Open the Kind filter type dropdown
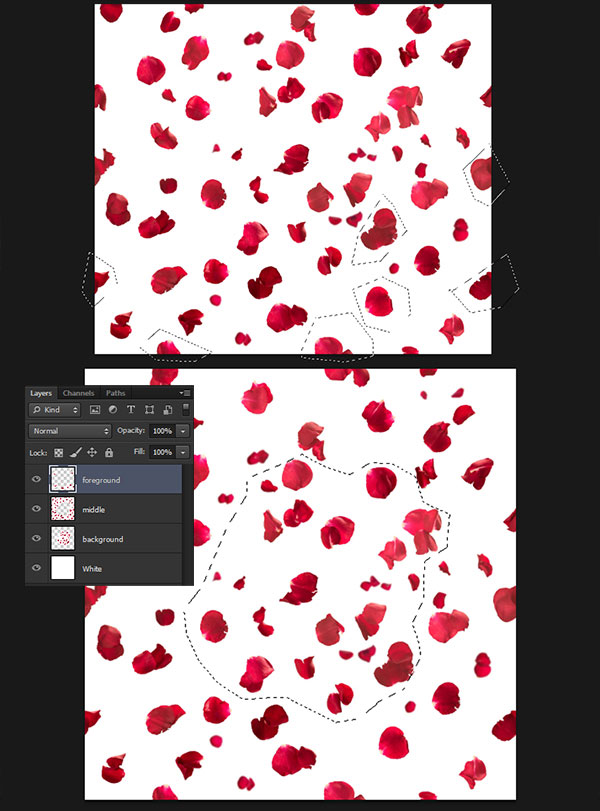This screenshot has width=600, height=811. pos(54,410)
